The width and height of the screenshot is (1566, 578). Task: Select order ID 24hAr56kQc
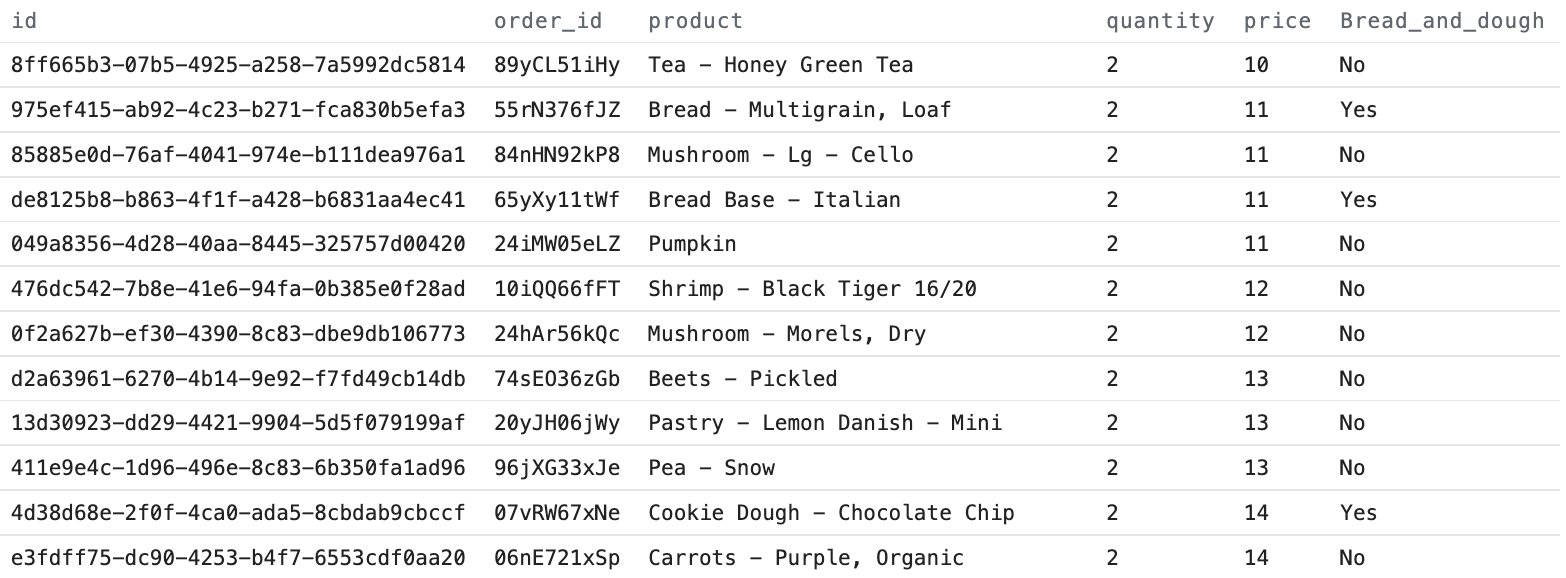point(557,334)
